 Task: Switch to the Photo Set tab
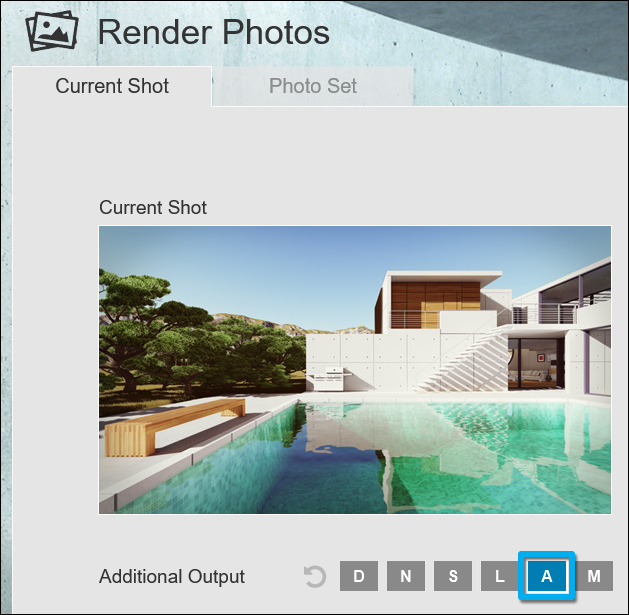coord(313,86)
